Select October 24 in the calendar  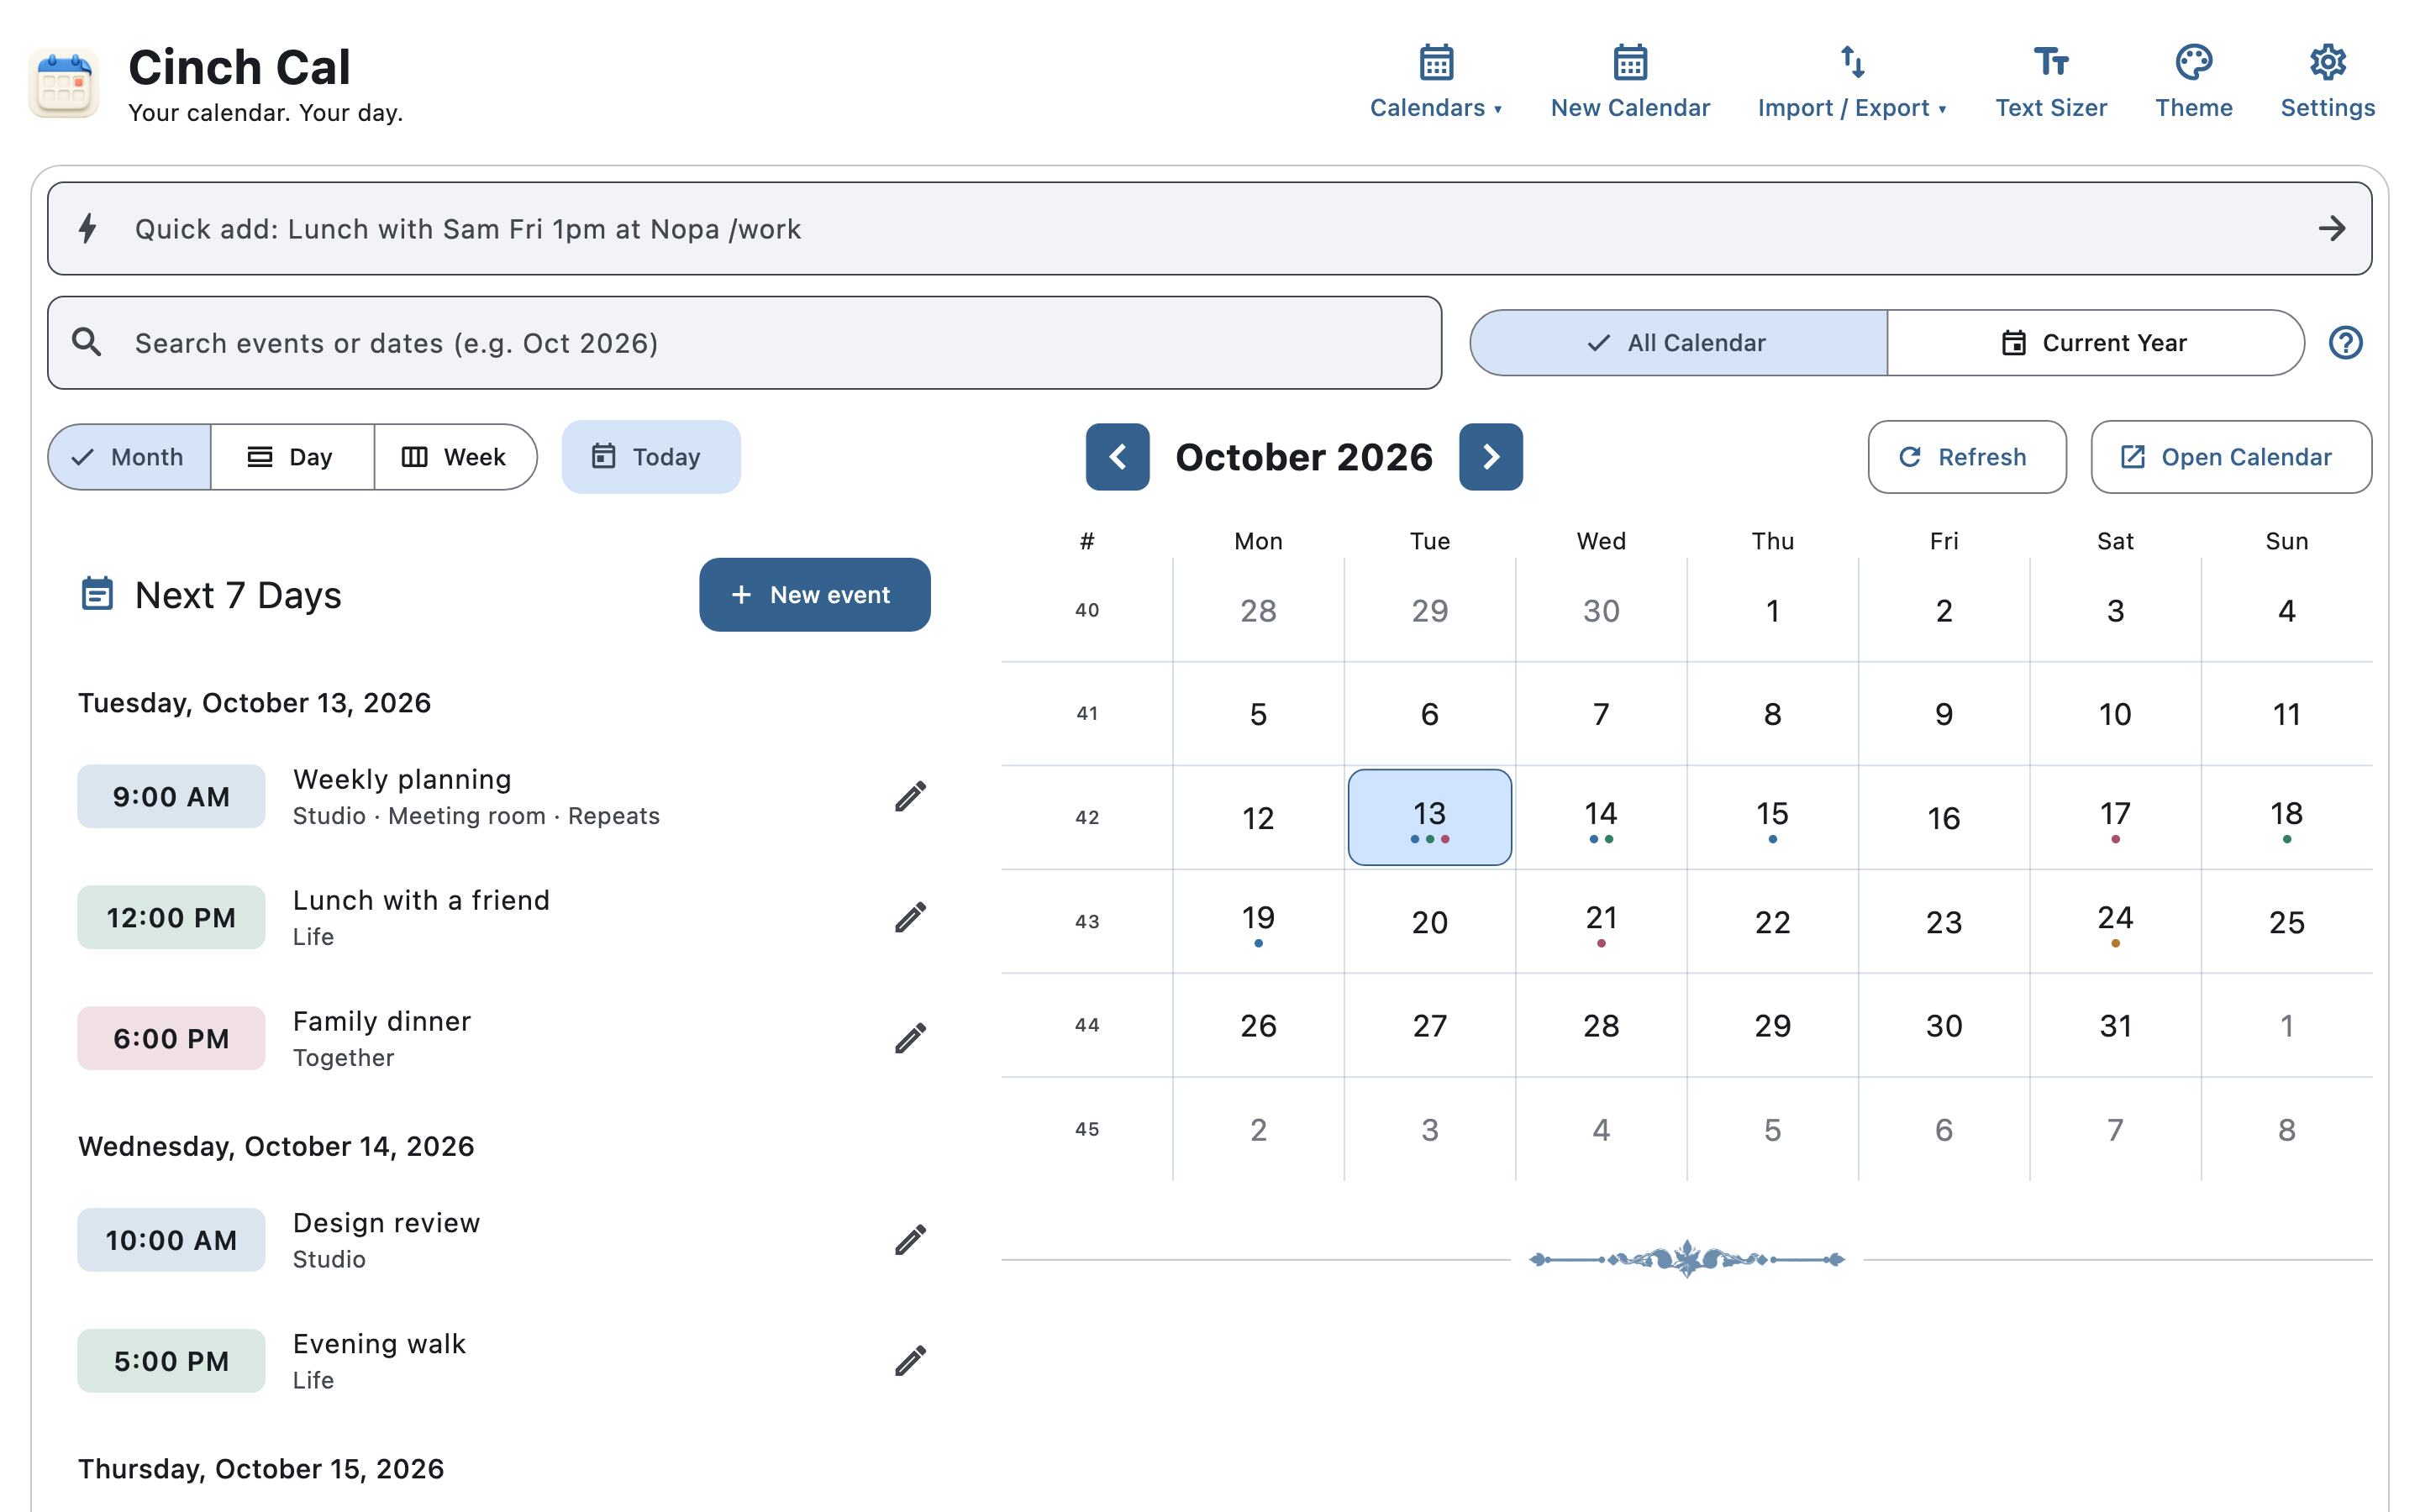click(2114, 921)
